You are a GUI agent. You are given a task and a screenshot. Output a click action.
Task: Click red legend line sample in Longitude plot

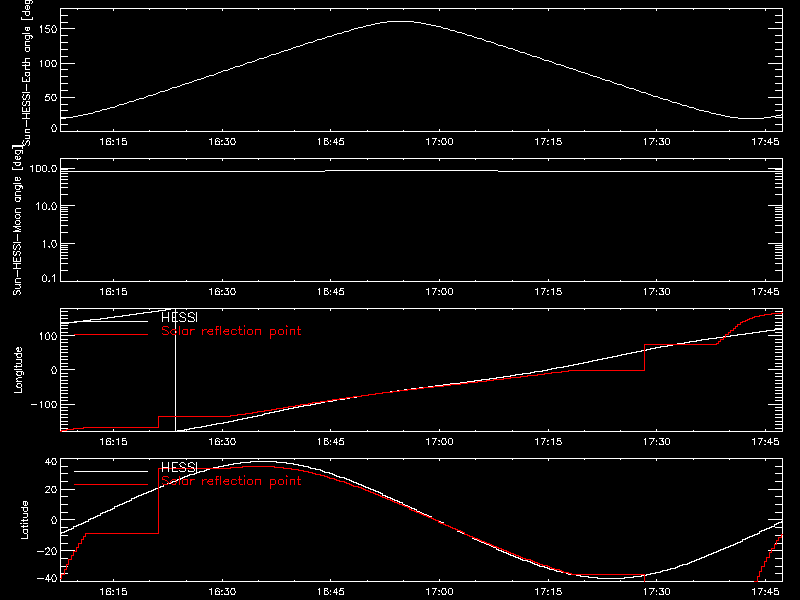click(111, 335)
